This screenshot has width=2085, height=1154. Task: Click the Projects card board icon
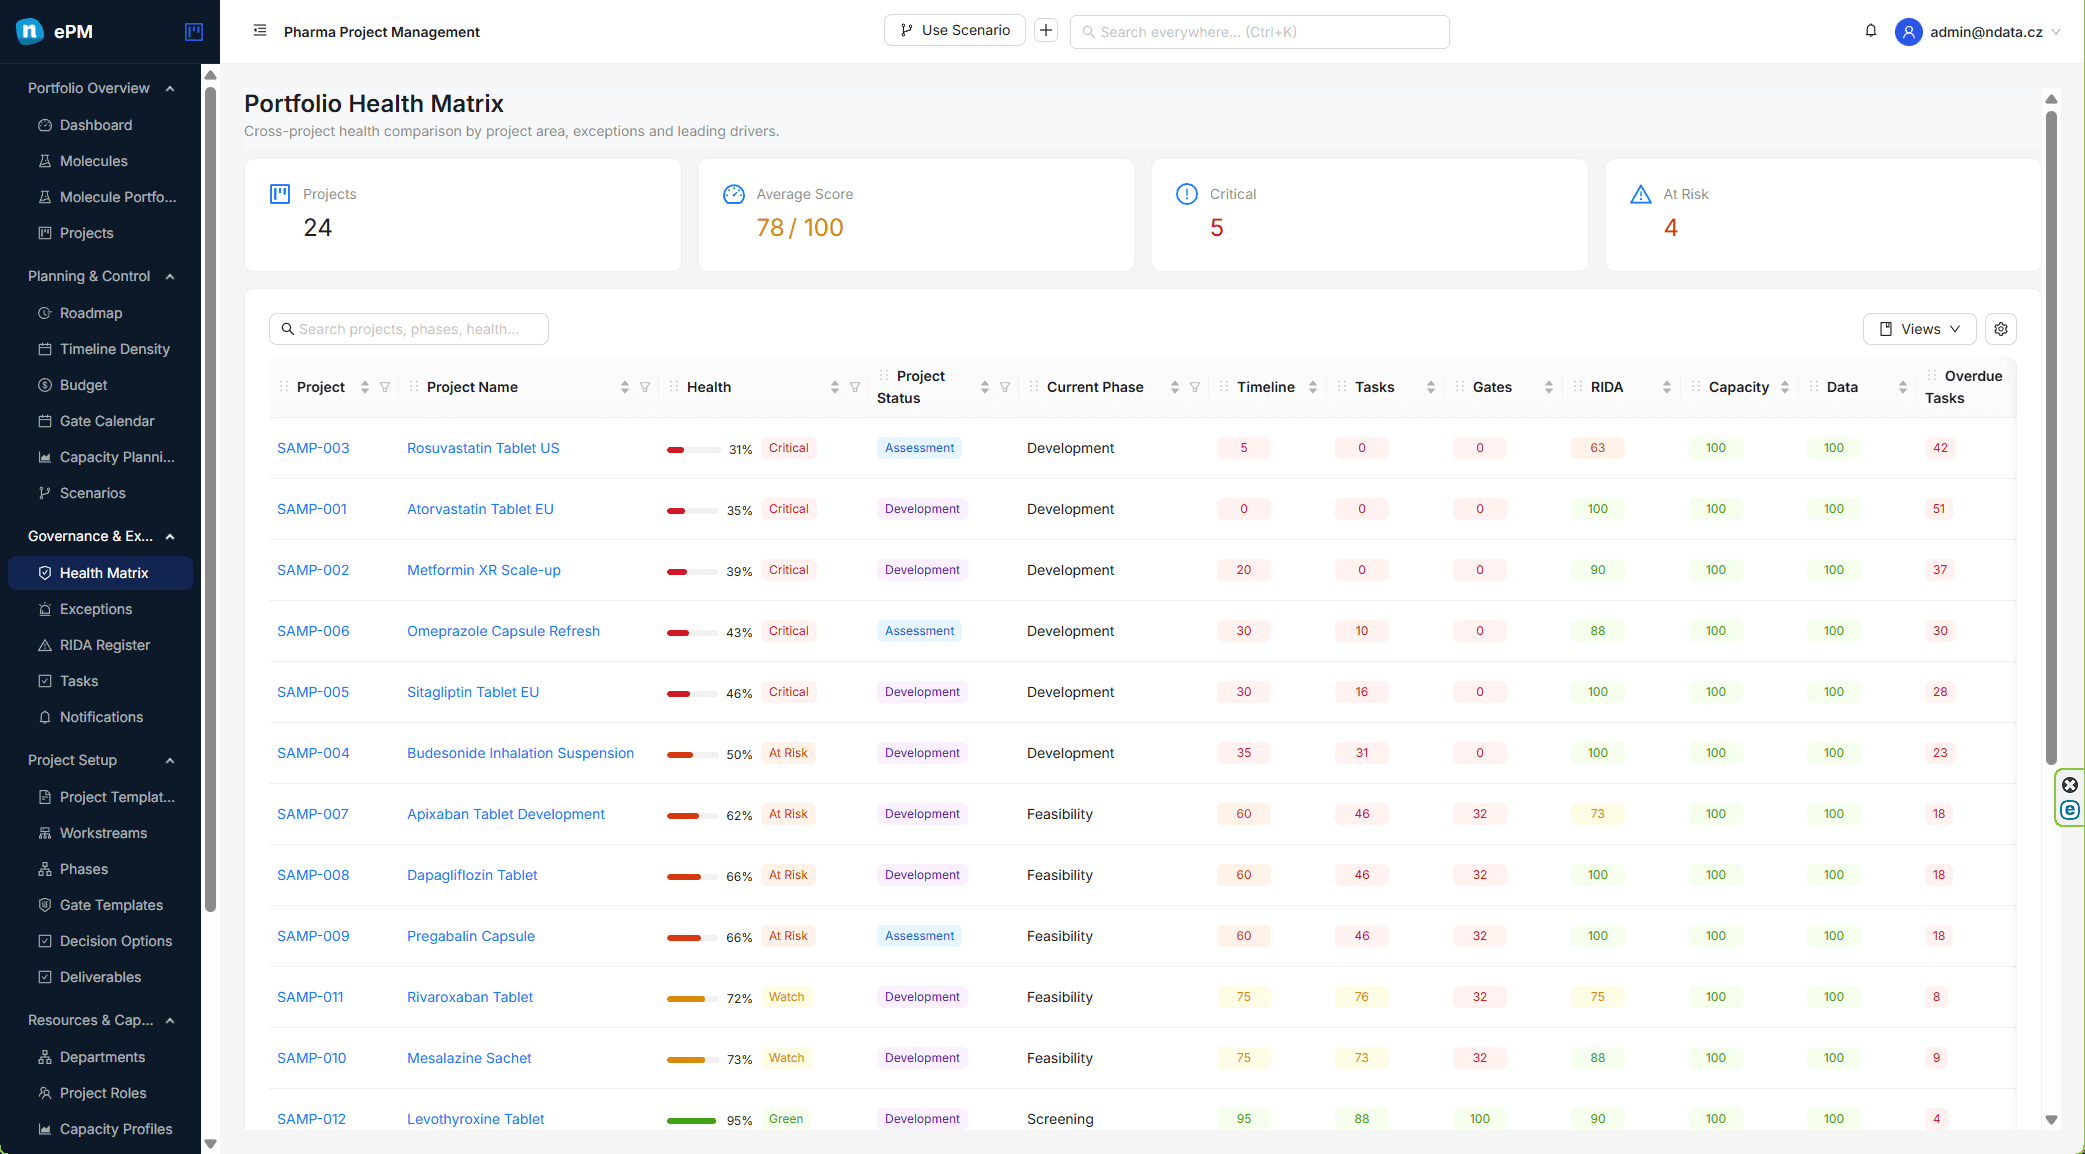tap(280, 194)
